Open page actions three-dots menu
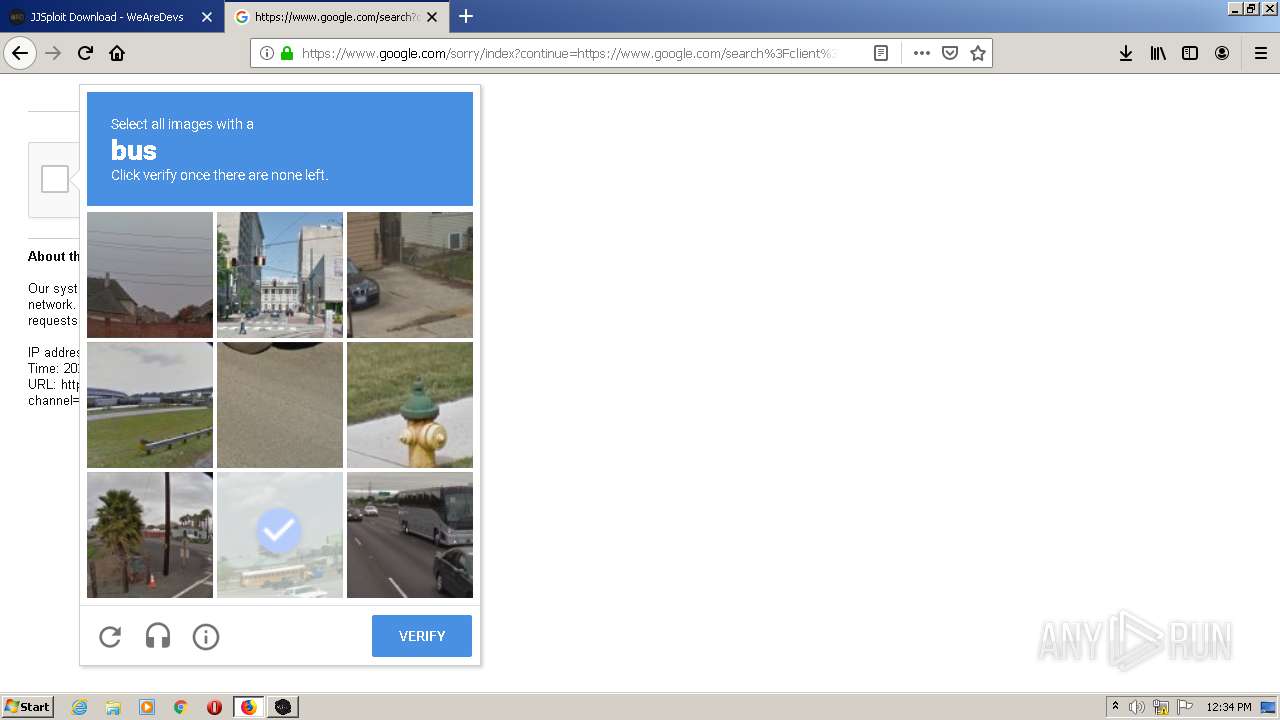The width and height of the screenshot is (1280, 720). point(922,53)
